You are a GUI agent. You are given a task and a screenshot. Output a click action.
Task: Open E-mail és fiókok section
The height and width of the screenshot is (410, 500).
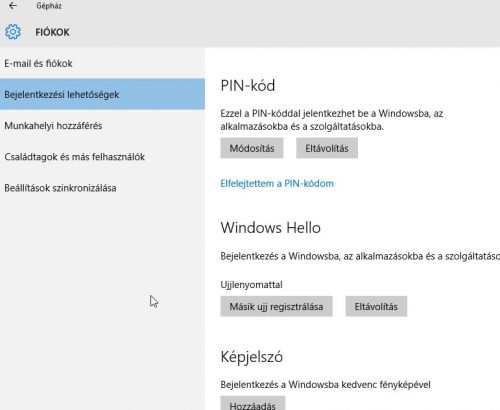(102, 63)
